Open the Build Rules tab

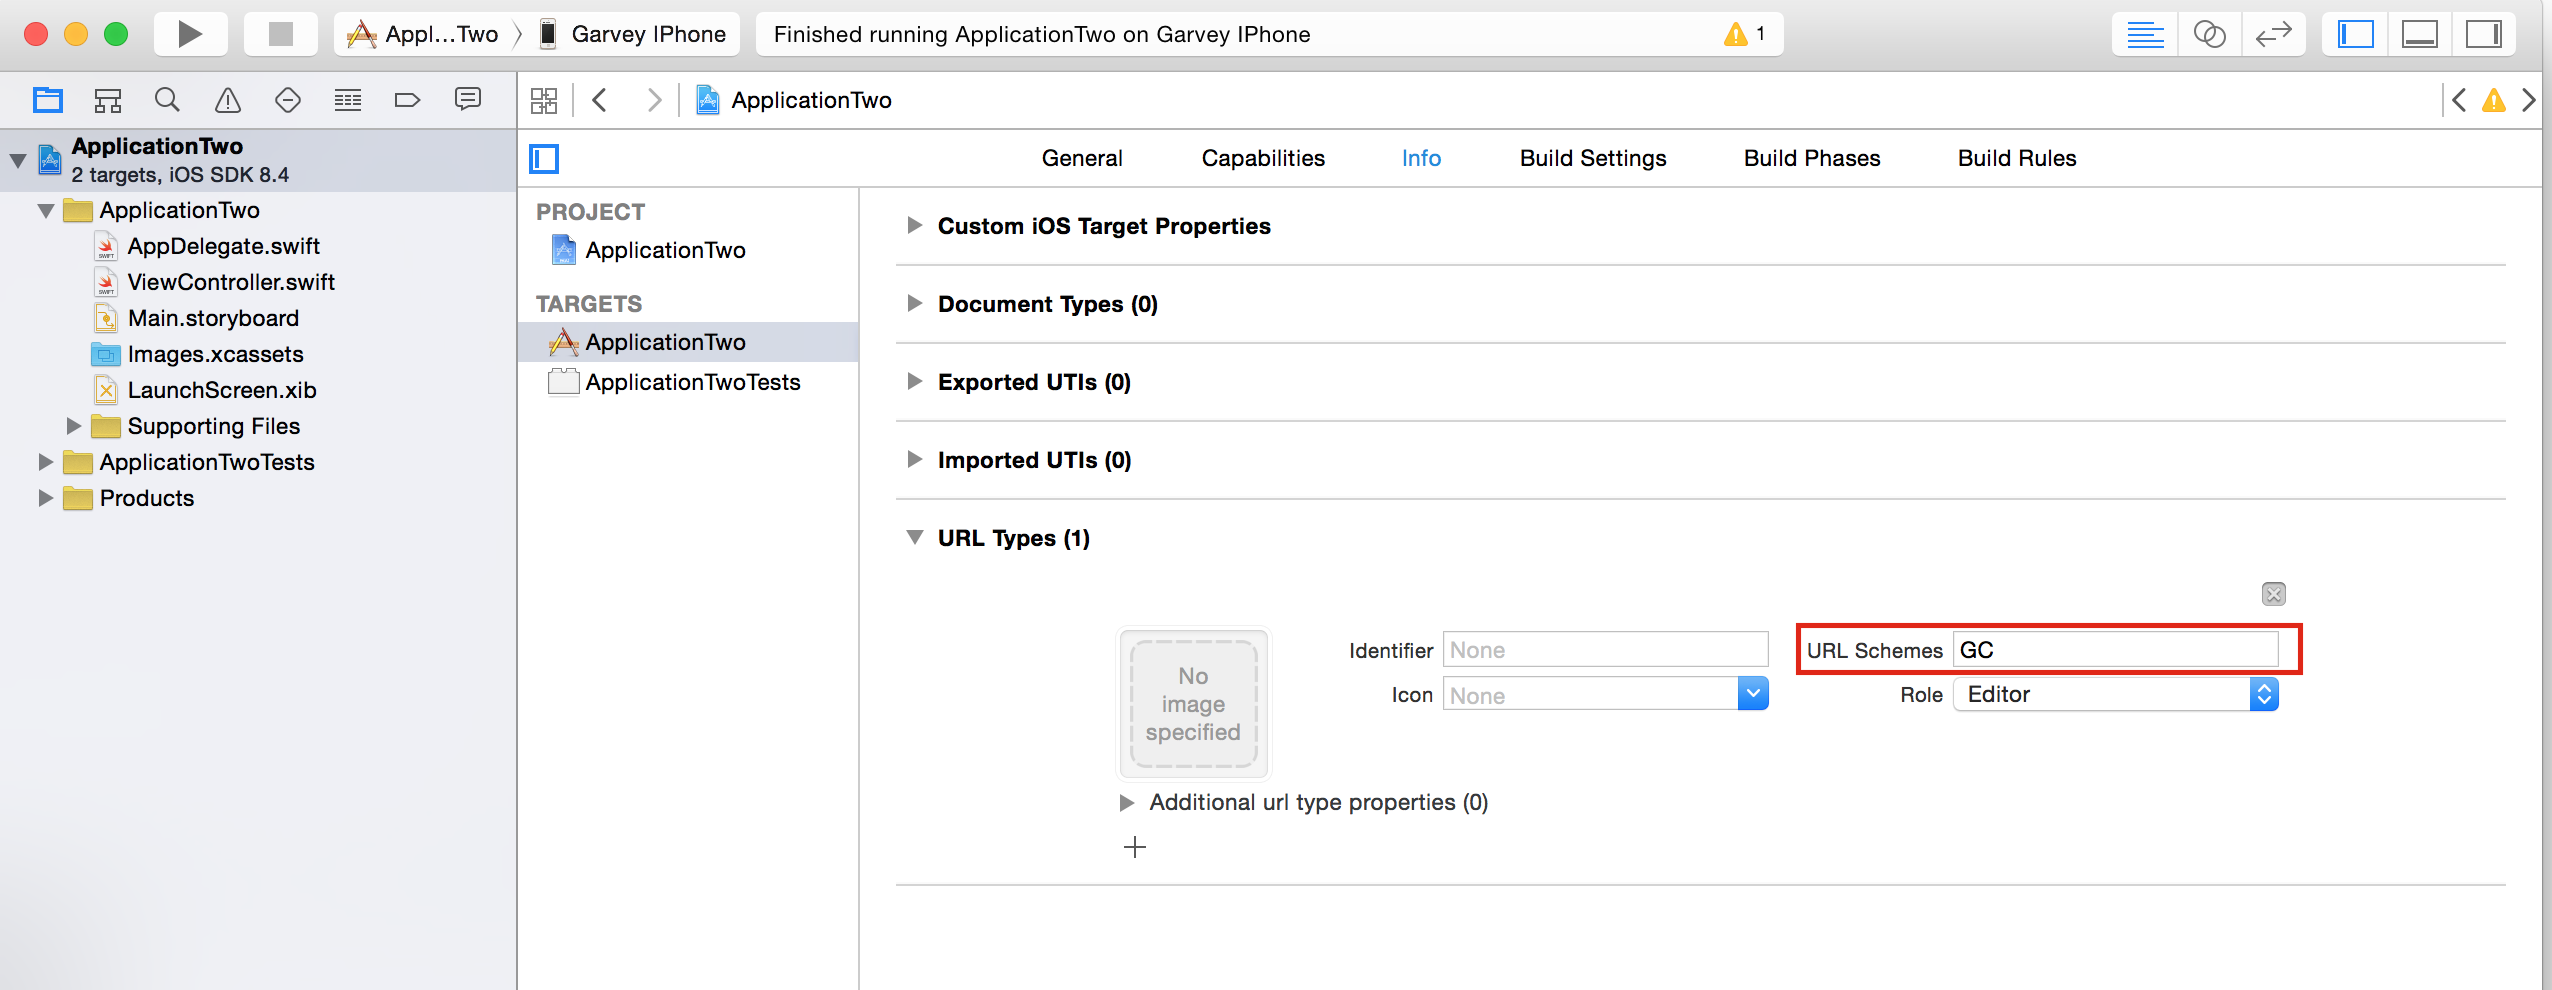2017,158
